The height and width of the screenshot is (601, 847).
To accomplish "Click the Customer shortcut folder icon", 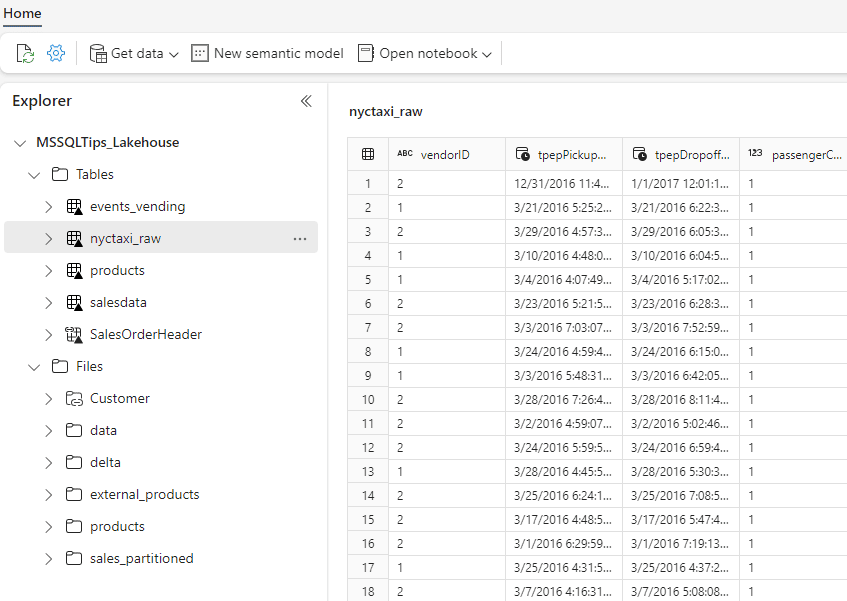I will pos(74,399).
